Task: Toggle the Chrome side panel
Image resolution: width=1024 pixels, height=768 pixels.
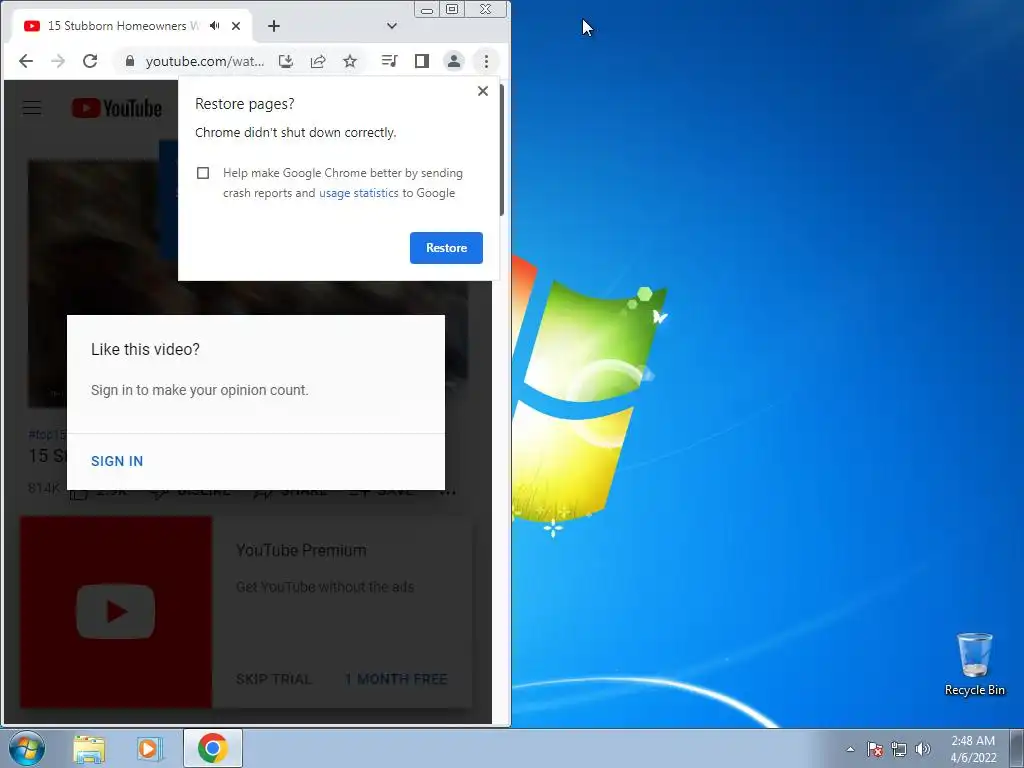Action: click(x=422, y=61)
